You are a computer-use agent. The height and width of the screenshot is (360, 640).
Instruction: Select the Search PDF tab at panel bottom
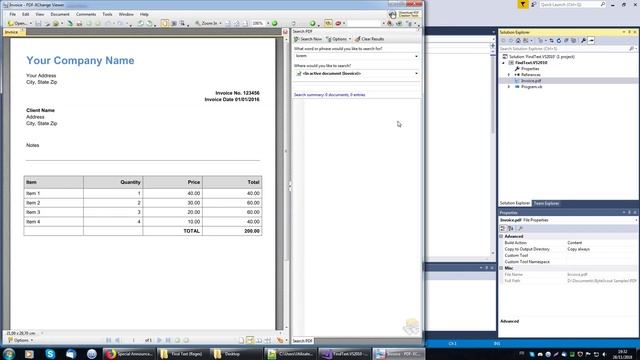point(302,340)
